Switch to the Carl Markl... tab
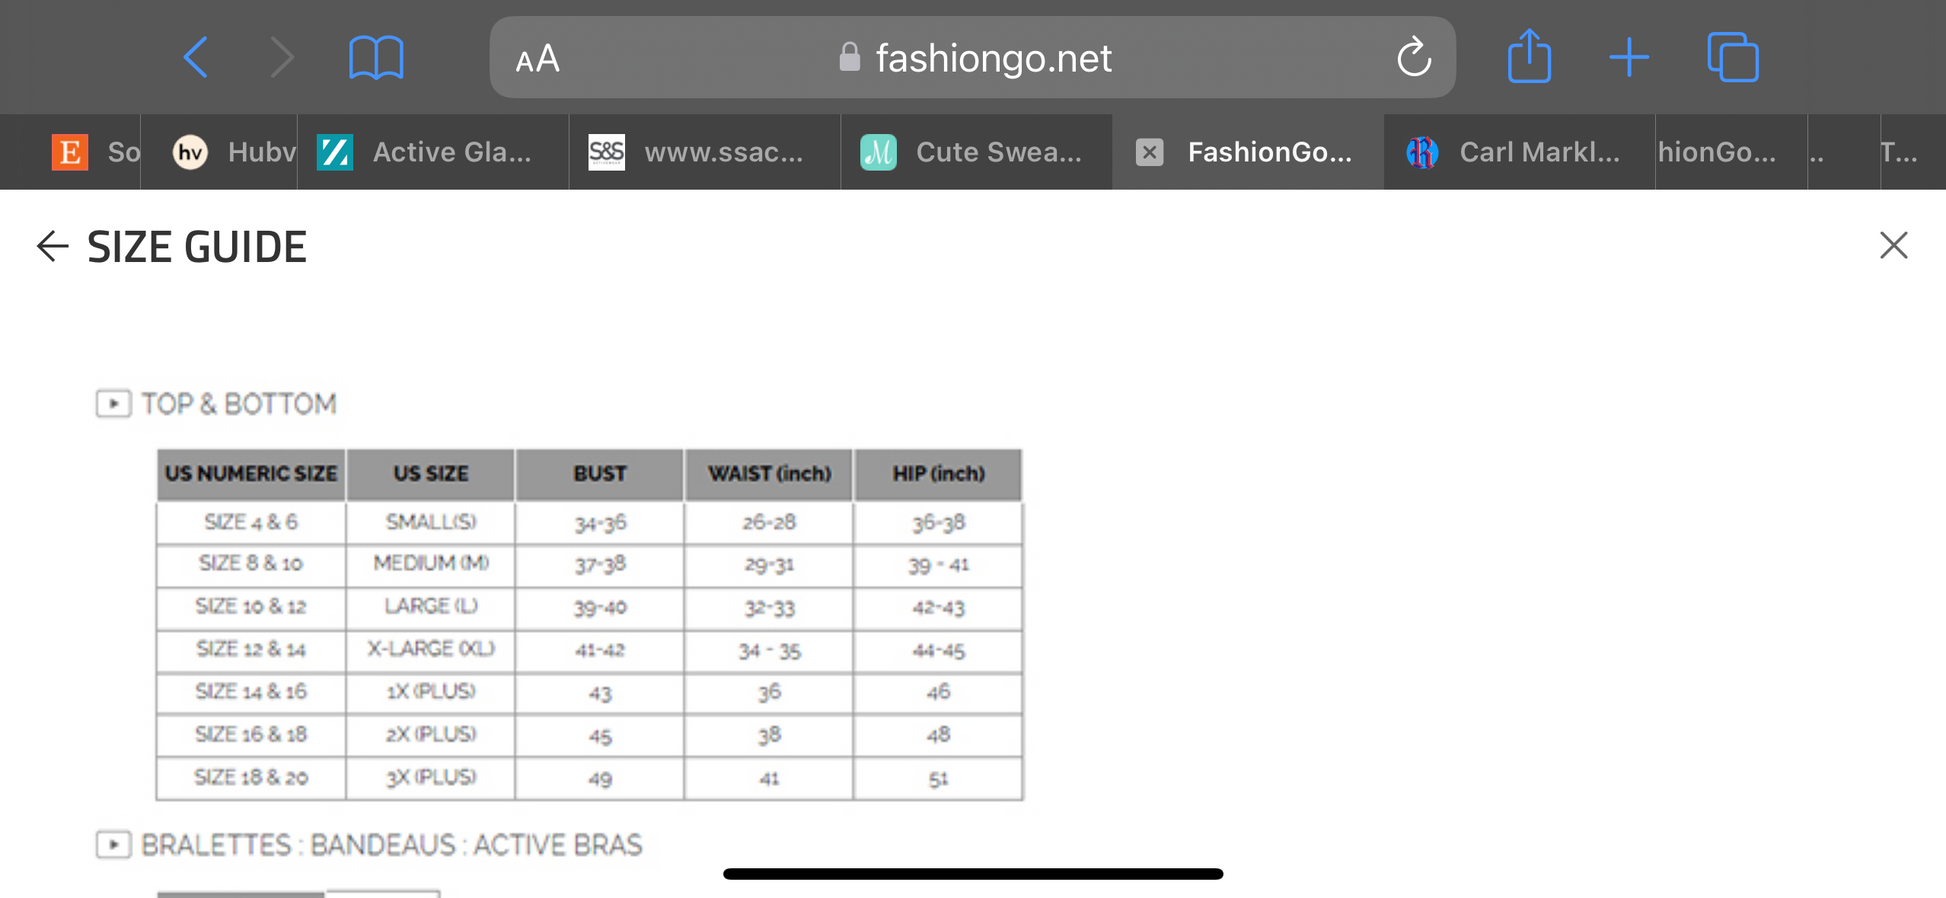 [1520, 152]
